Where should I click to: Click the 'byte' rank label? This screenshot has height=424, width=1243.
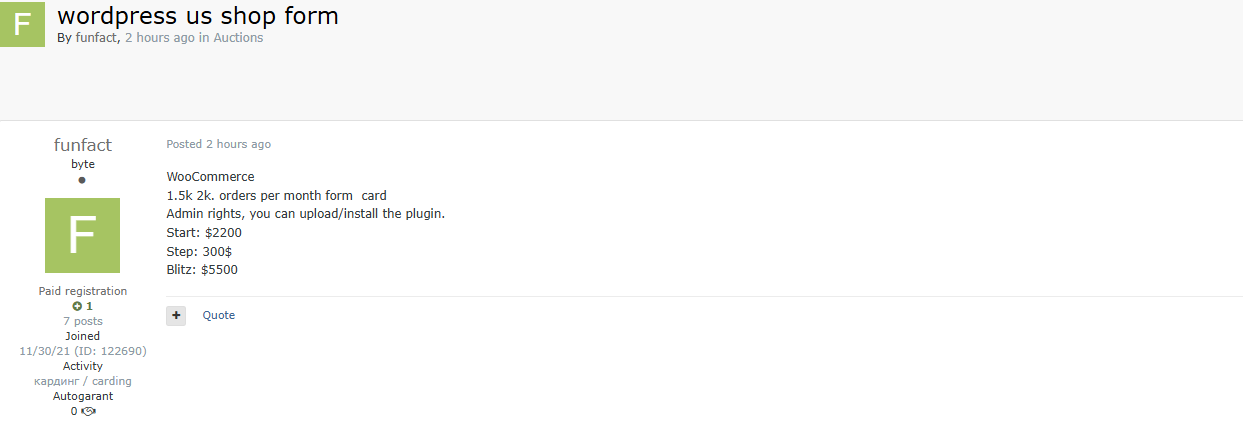82,164
